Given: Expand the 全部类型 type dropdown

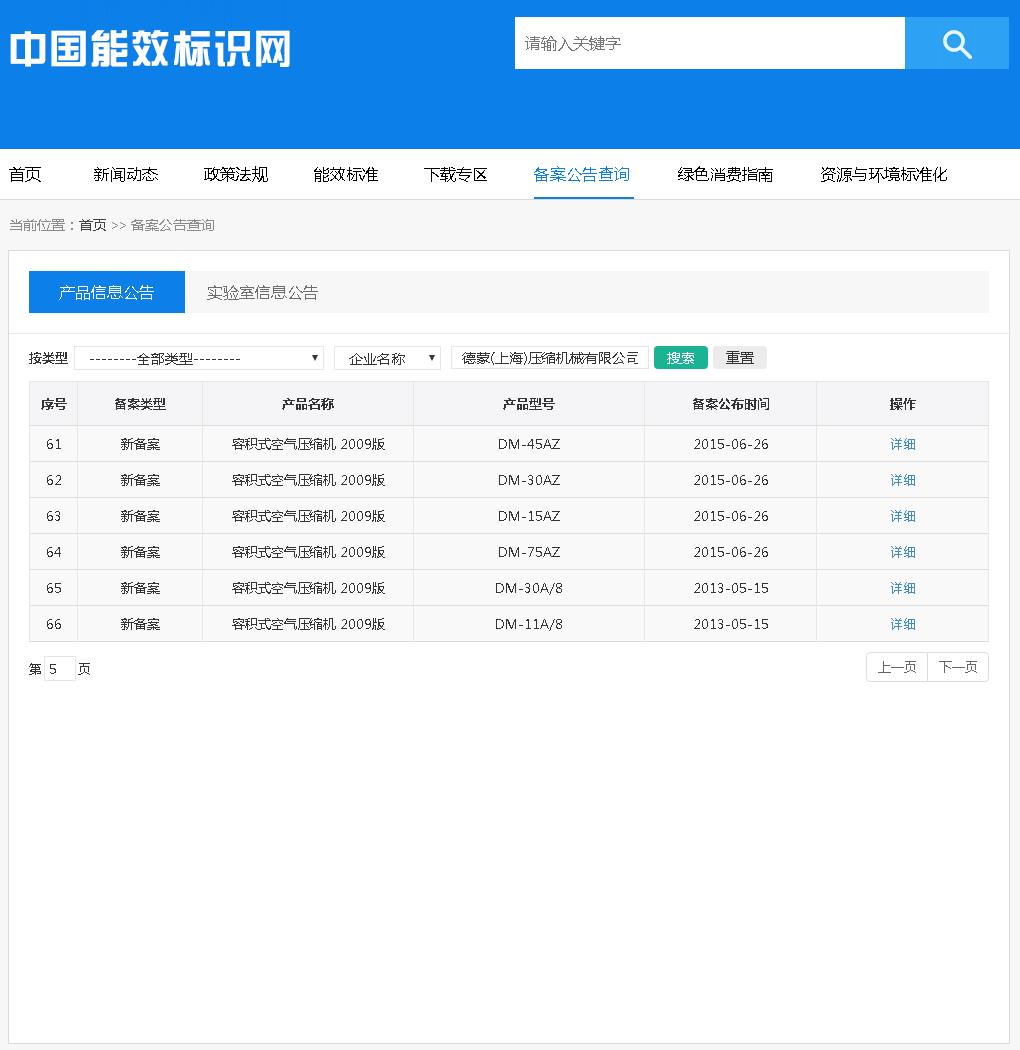Looking at the screenshot, I should tap(199, 358).
